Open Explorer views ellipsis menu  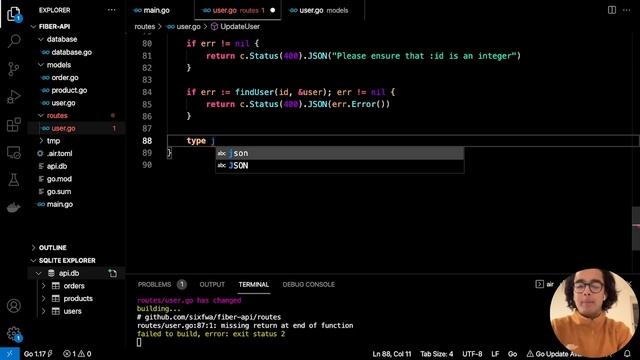[x=111, y=10]
